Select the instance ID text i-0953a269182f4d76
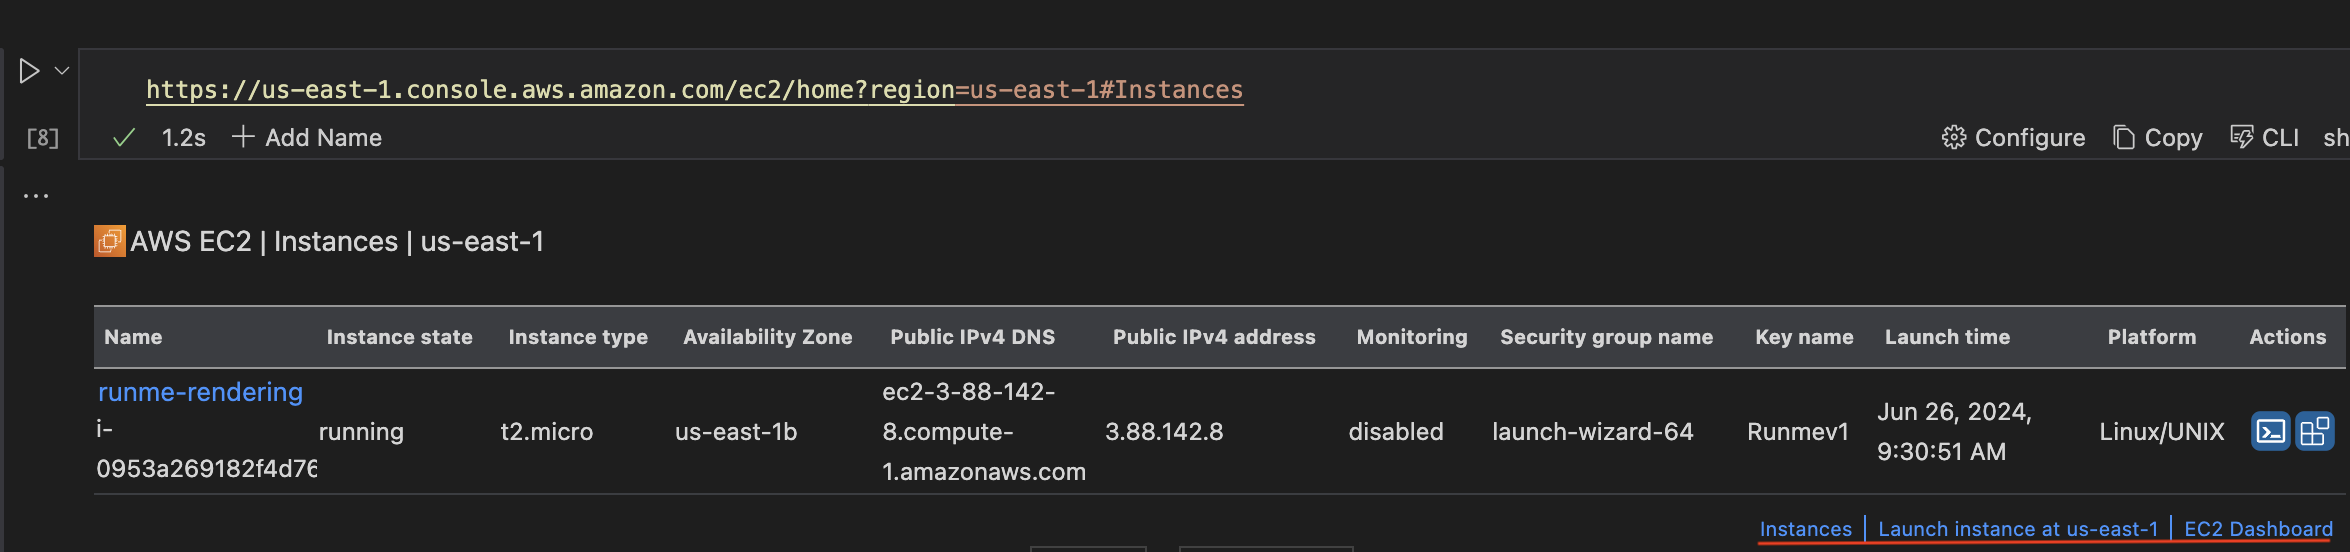This screenshot has width=2350, height=552. [206, 449]
